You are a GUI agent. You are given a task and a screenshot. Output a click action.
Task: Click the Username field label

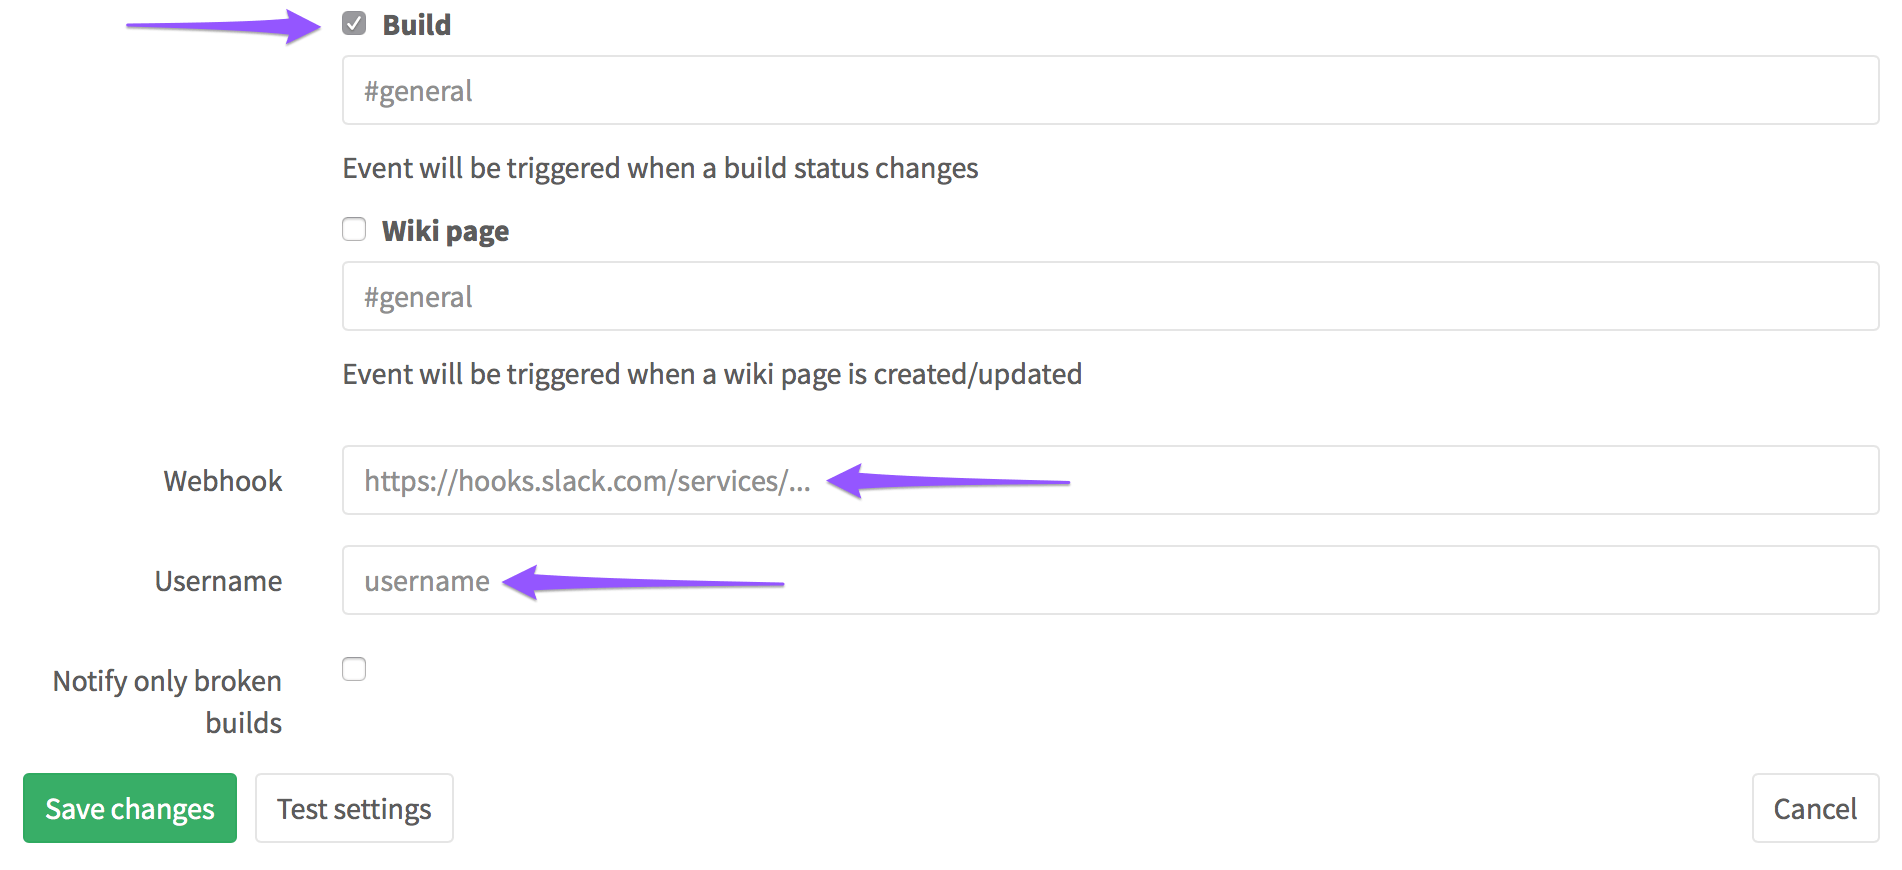[218, 581]
